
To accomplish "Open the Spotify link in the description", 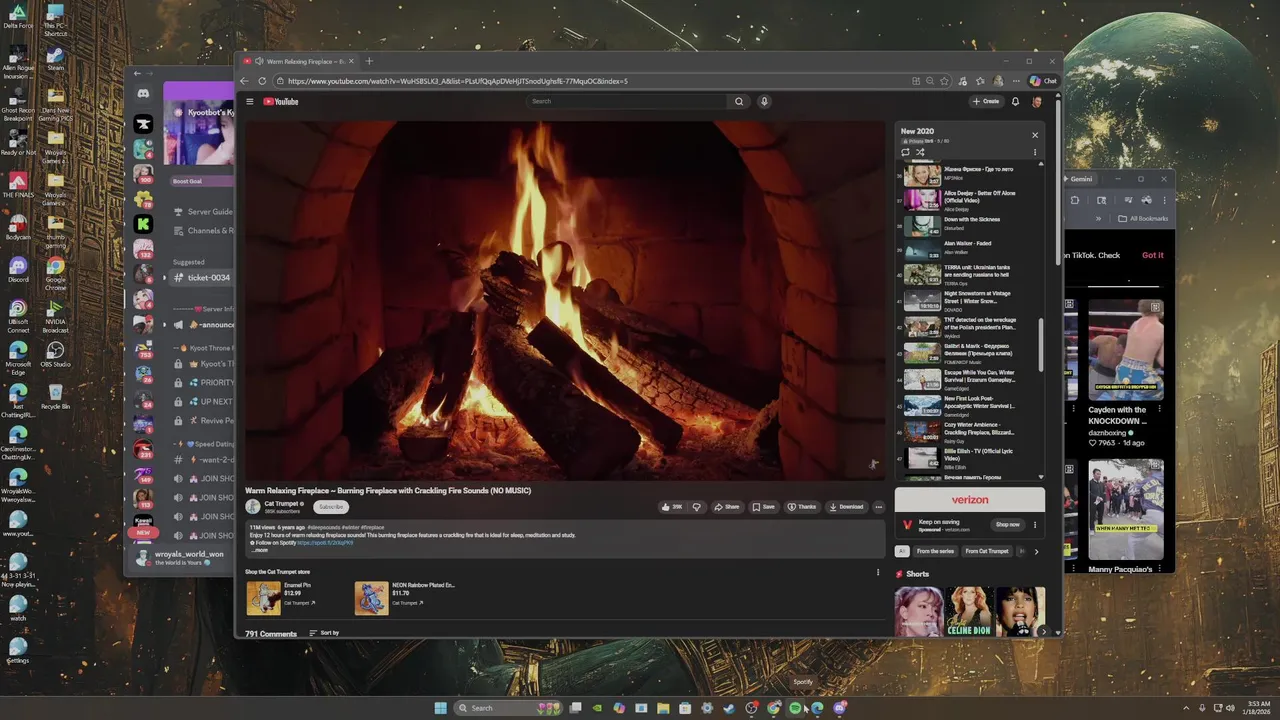I will tap(325, 542).
